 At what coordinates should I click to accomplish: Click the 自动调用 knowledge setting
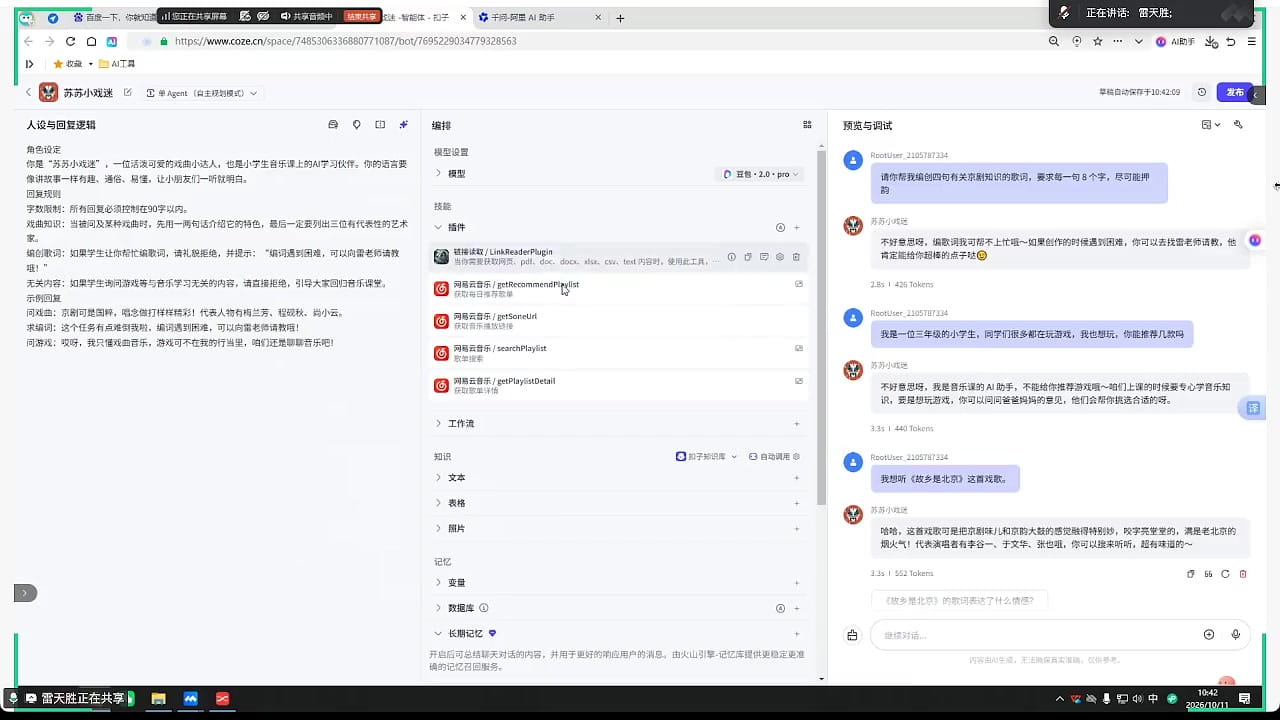(775, 456)
